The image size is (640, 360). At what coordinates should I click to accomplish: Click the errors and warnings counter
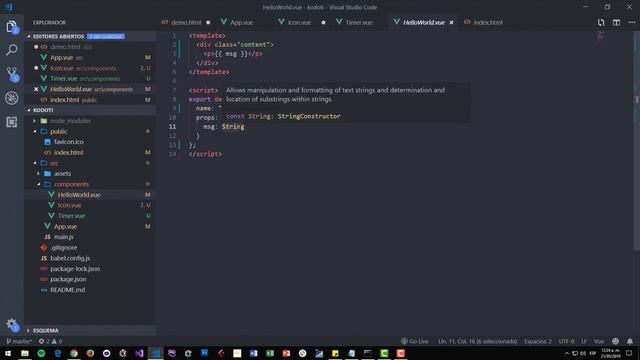(50, 341)
